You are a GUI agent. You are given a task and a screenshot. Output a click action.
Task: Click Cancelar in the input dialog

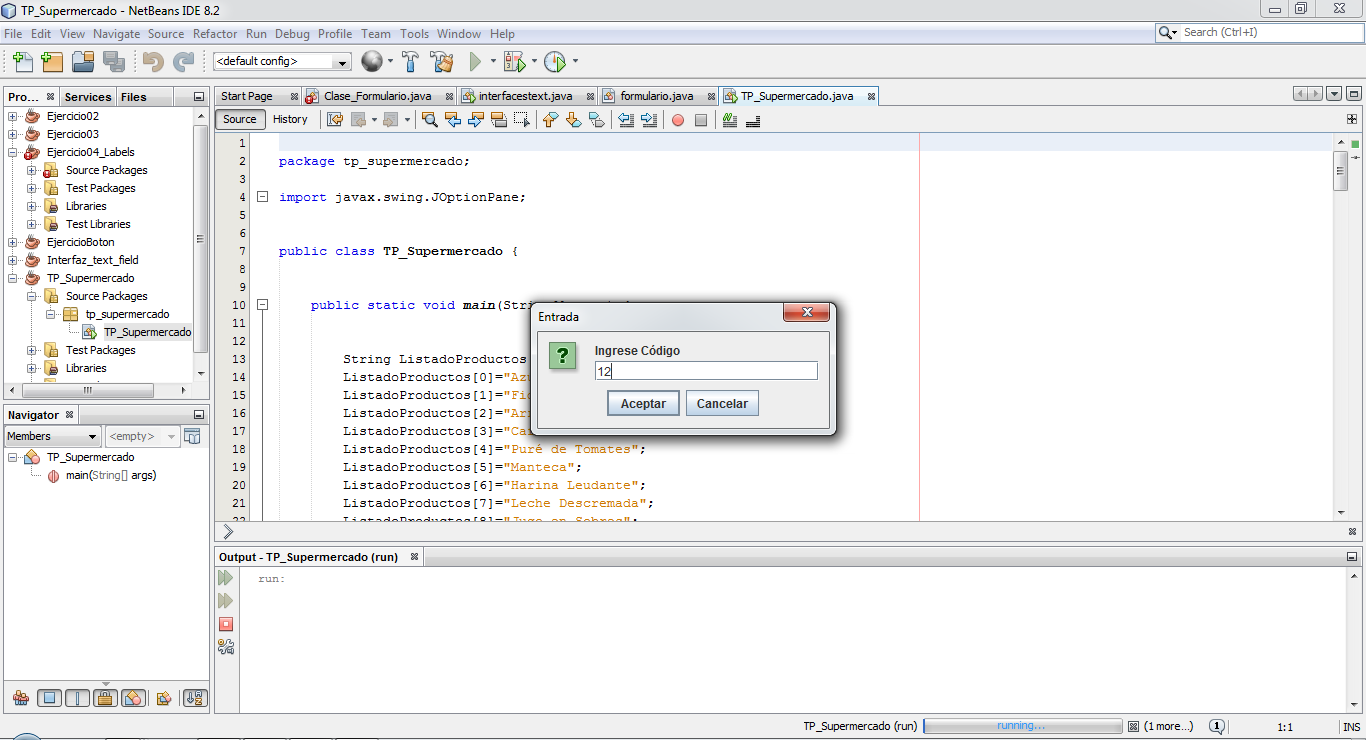click(721, 403)
